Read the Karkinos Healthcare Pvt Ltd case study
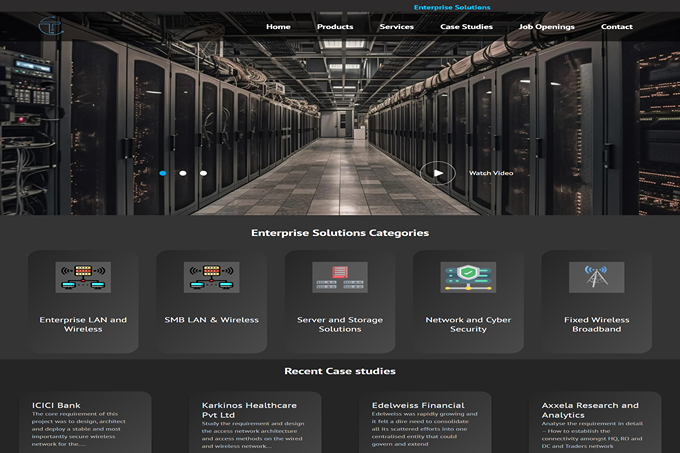The height and width of the screenshot is (453, 680). click(255, 422)
